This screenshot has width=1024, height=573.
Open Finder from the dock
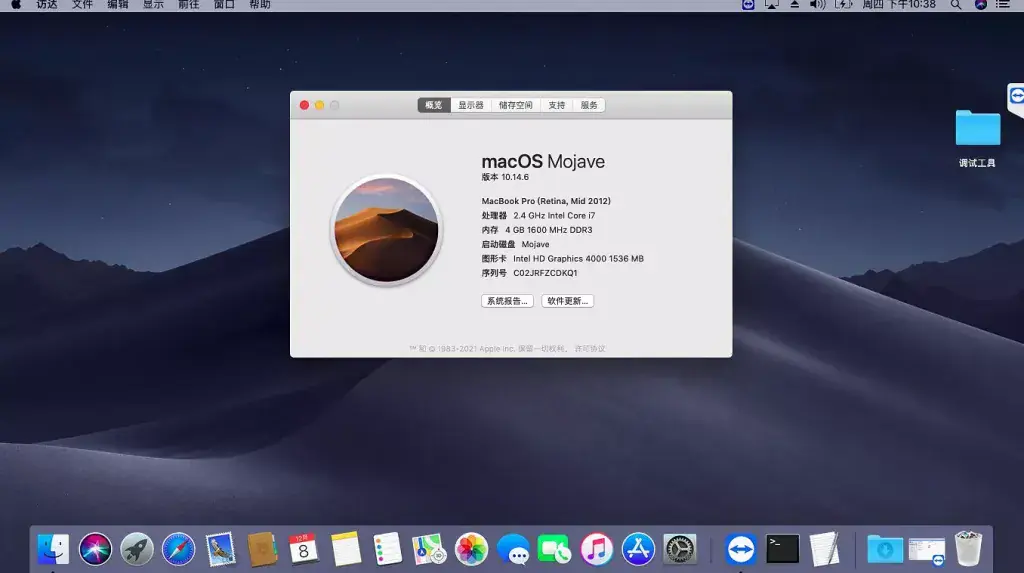[x=54, y=549]
